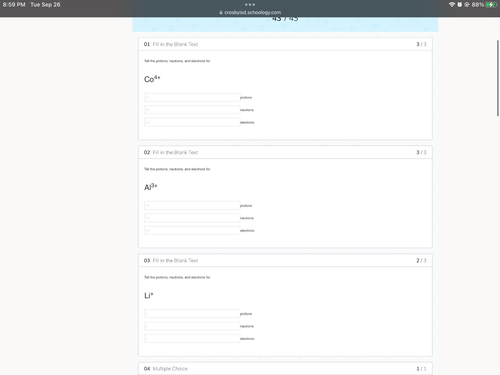Image resolution: width=500 pixels, height=375 pixels.
Task: Tap the Wi-Fi status icon
Action: tap(452, 5)
